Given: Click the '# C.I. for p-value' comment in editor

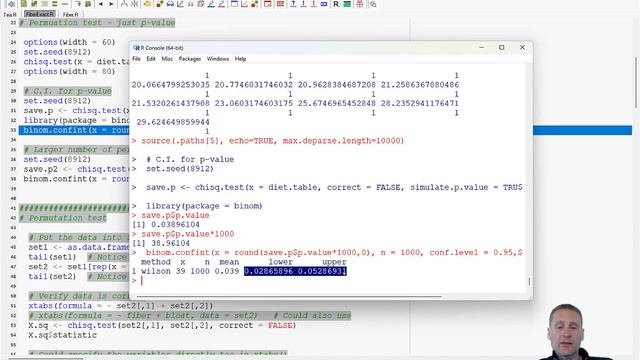Looking at the screenshot, I should coord(67,91).
